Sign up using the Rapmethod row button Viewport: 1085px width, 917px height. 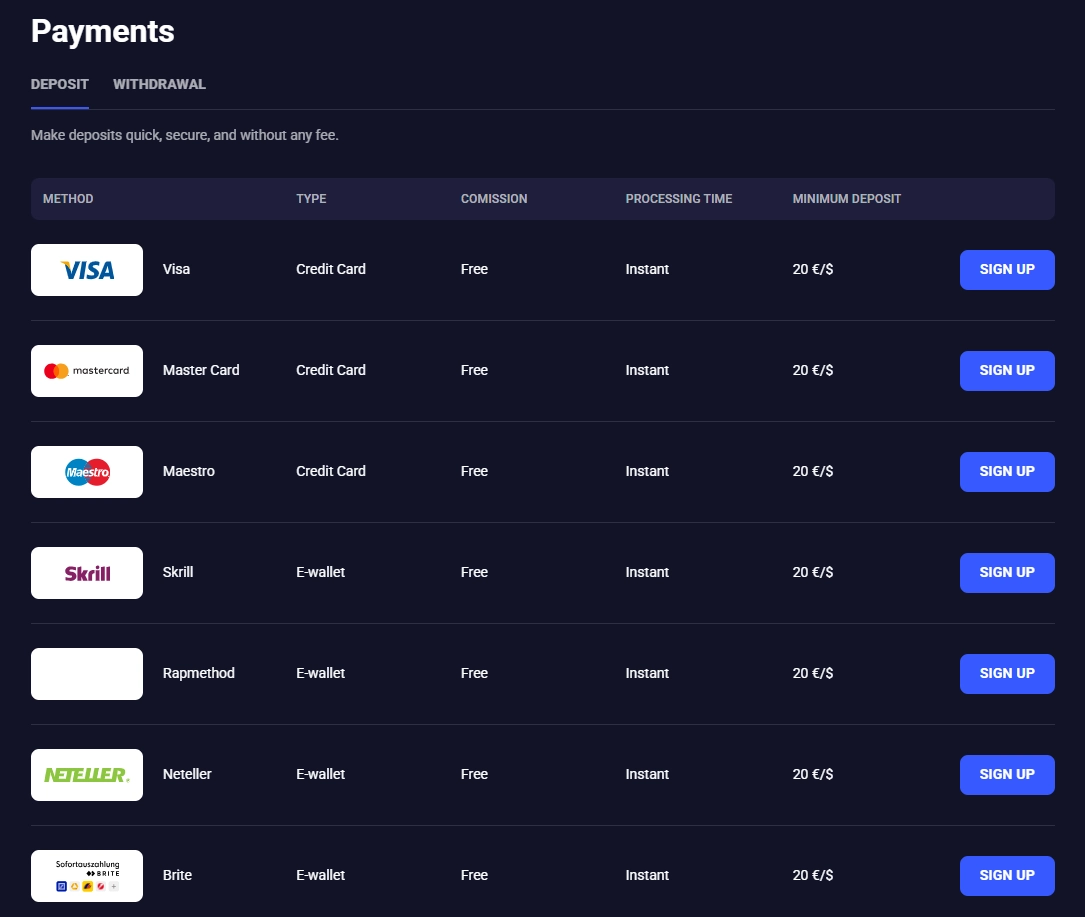click(1007, 674)
